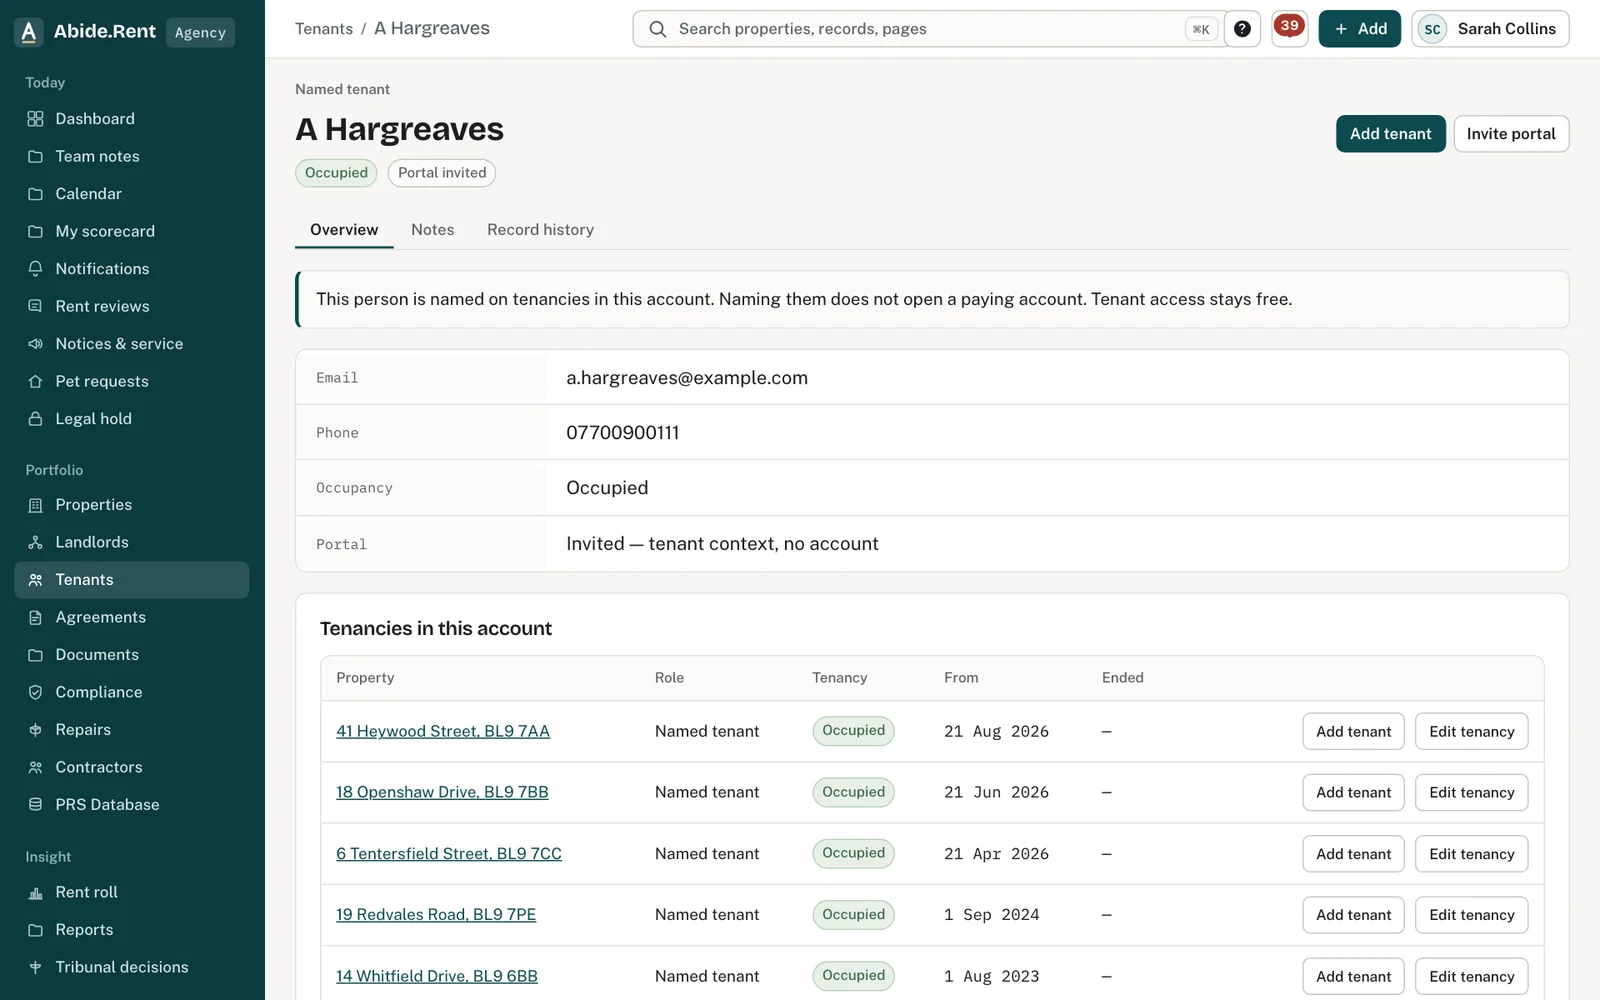Viewport: 1600px width, 1000px height.
Task: Click the Calendar sidebar icon
Action: [x=35, y=194]
